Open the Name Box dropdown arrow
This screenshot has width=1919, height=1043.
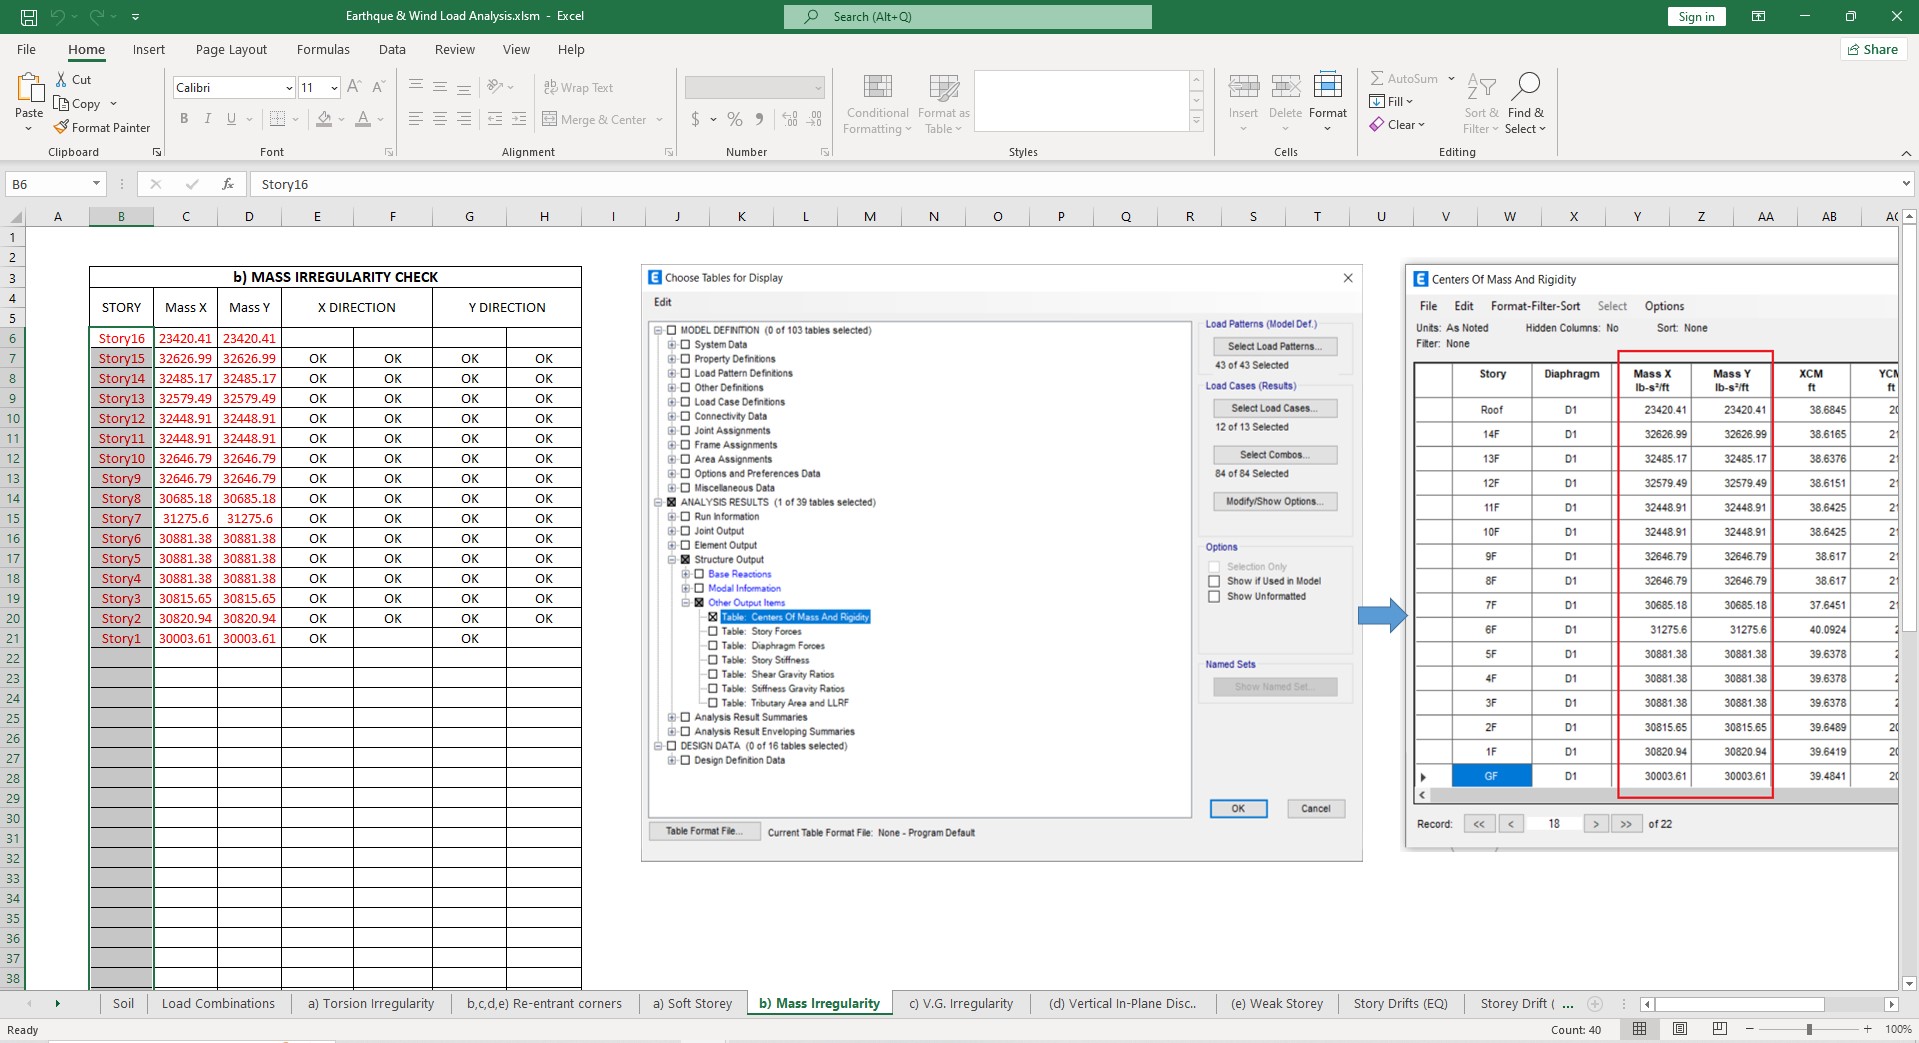pos(96,184)
